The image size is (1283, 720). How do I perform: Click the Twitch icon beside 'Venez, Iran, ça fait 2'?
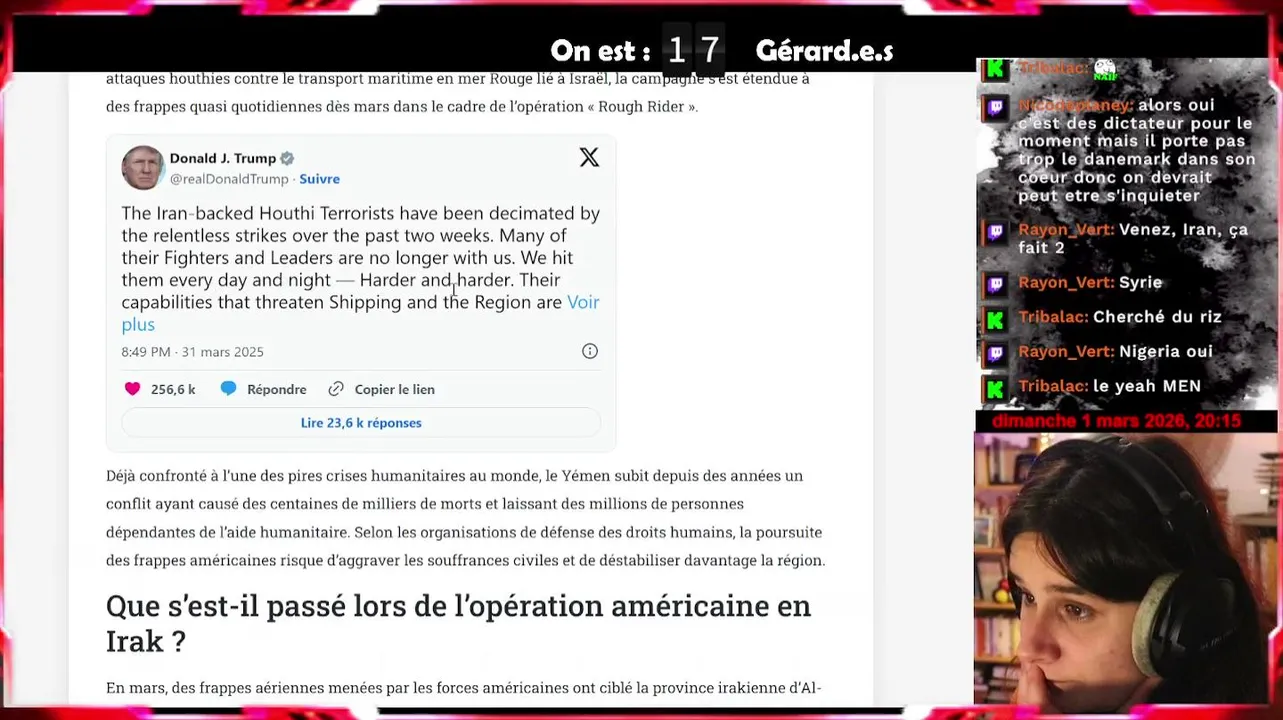[996, 233]
